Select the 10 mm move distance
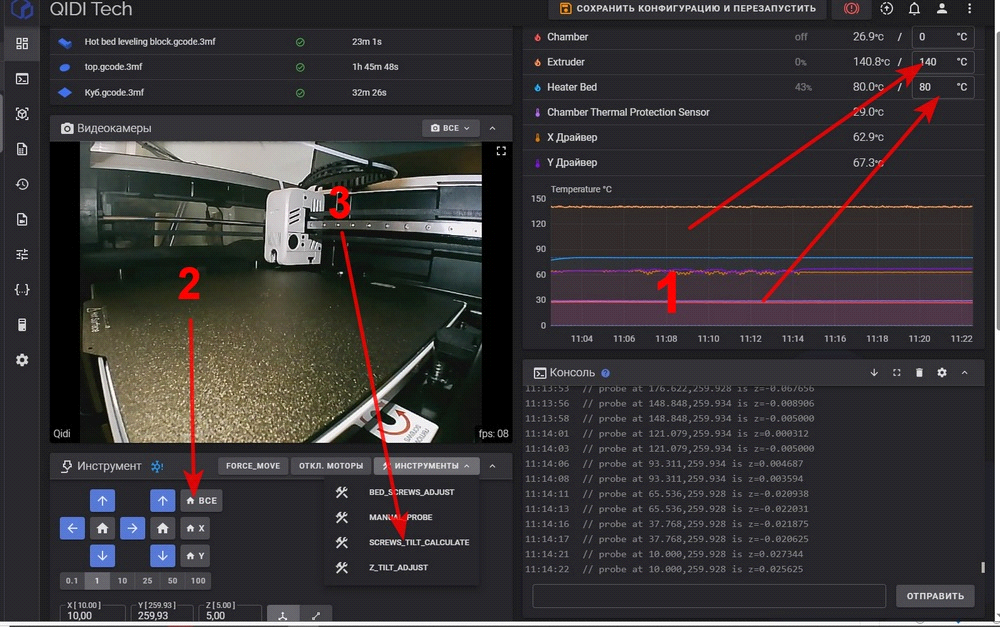Image resolution: width=1000 pixels, height=627 pixels. click(x=122, y=581)
